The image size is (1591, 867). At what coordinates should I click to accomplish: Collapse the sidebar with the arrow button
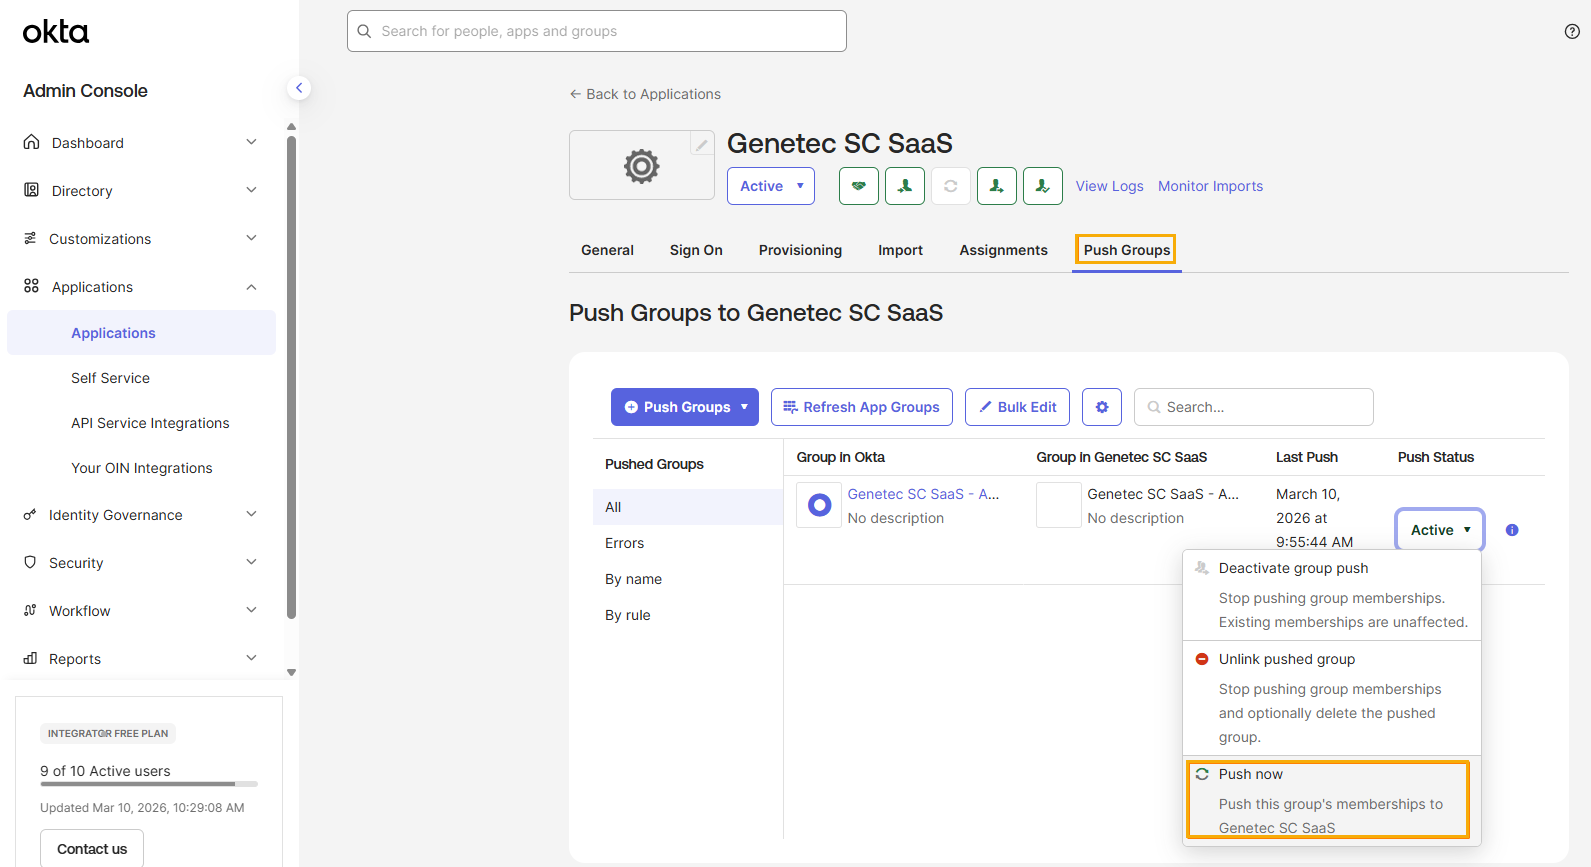[x=298, y=88]
